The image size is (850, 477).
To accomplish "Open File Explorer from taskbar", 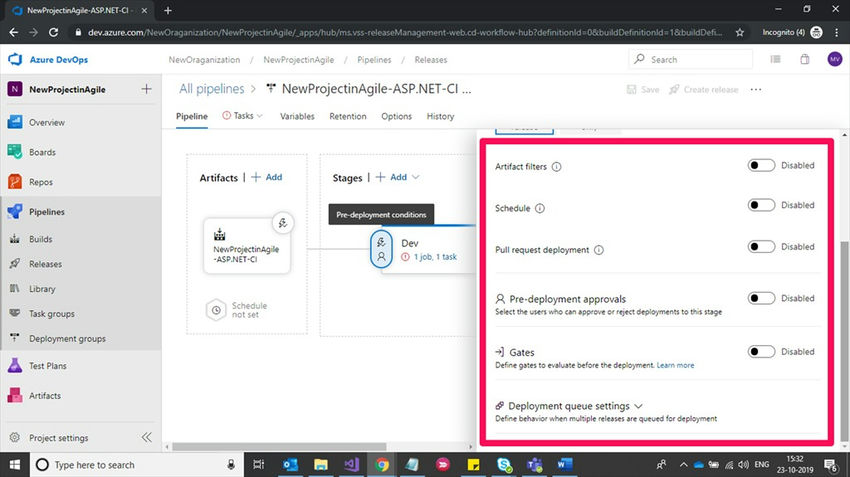I will click(x=320, y=465).
